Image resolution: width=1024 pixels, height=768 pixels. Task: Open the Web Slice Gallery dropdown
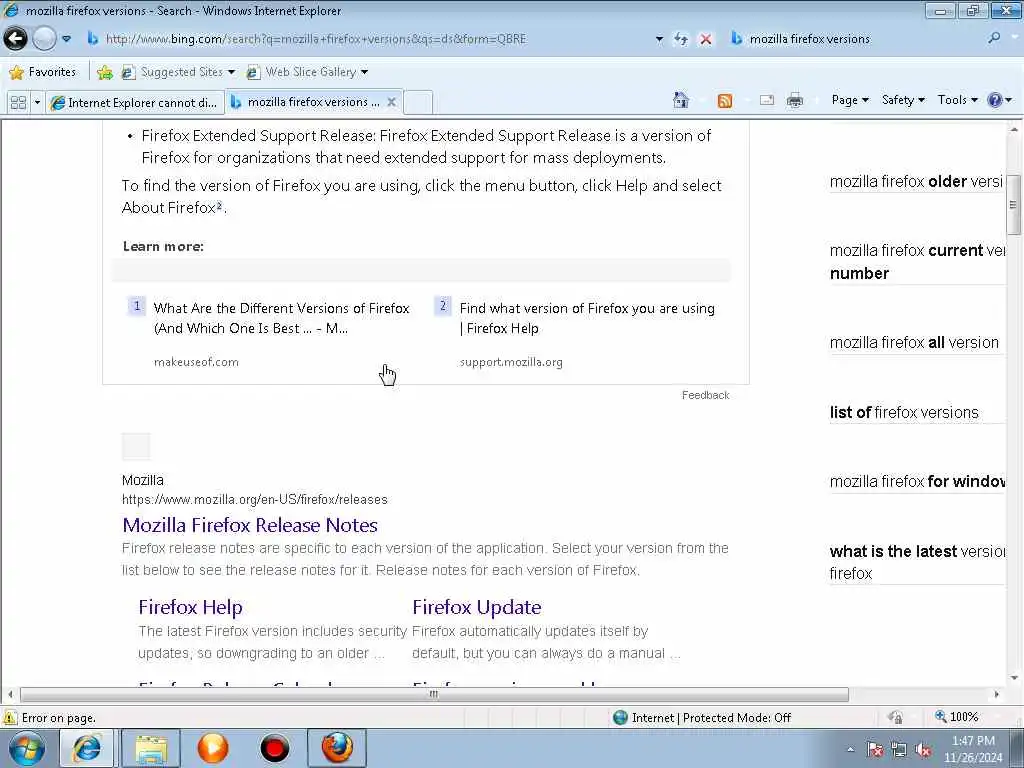(x=307, y=72)
